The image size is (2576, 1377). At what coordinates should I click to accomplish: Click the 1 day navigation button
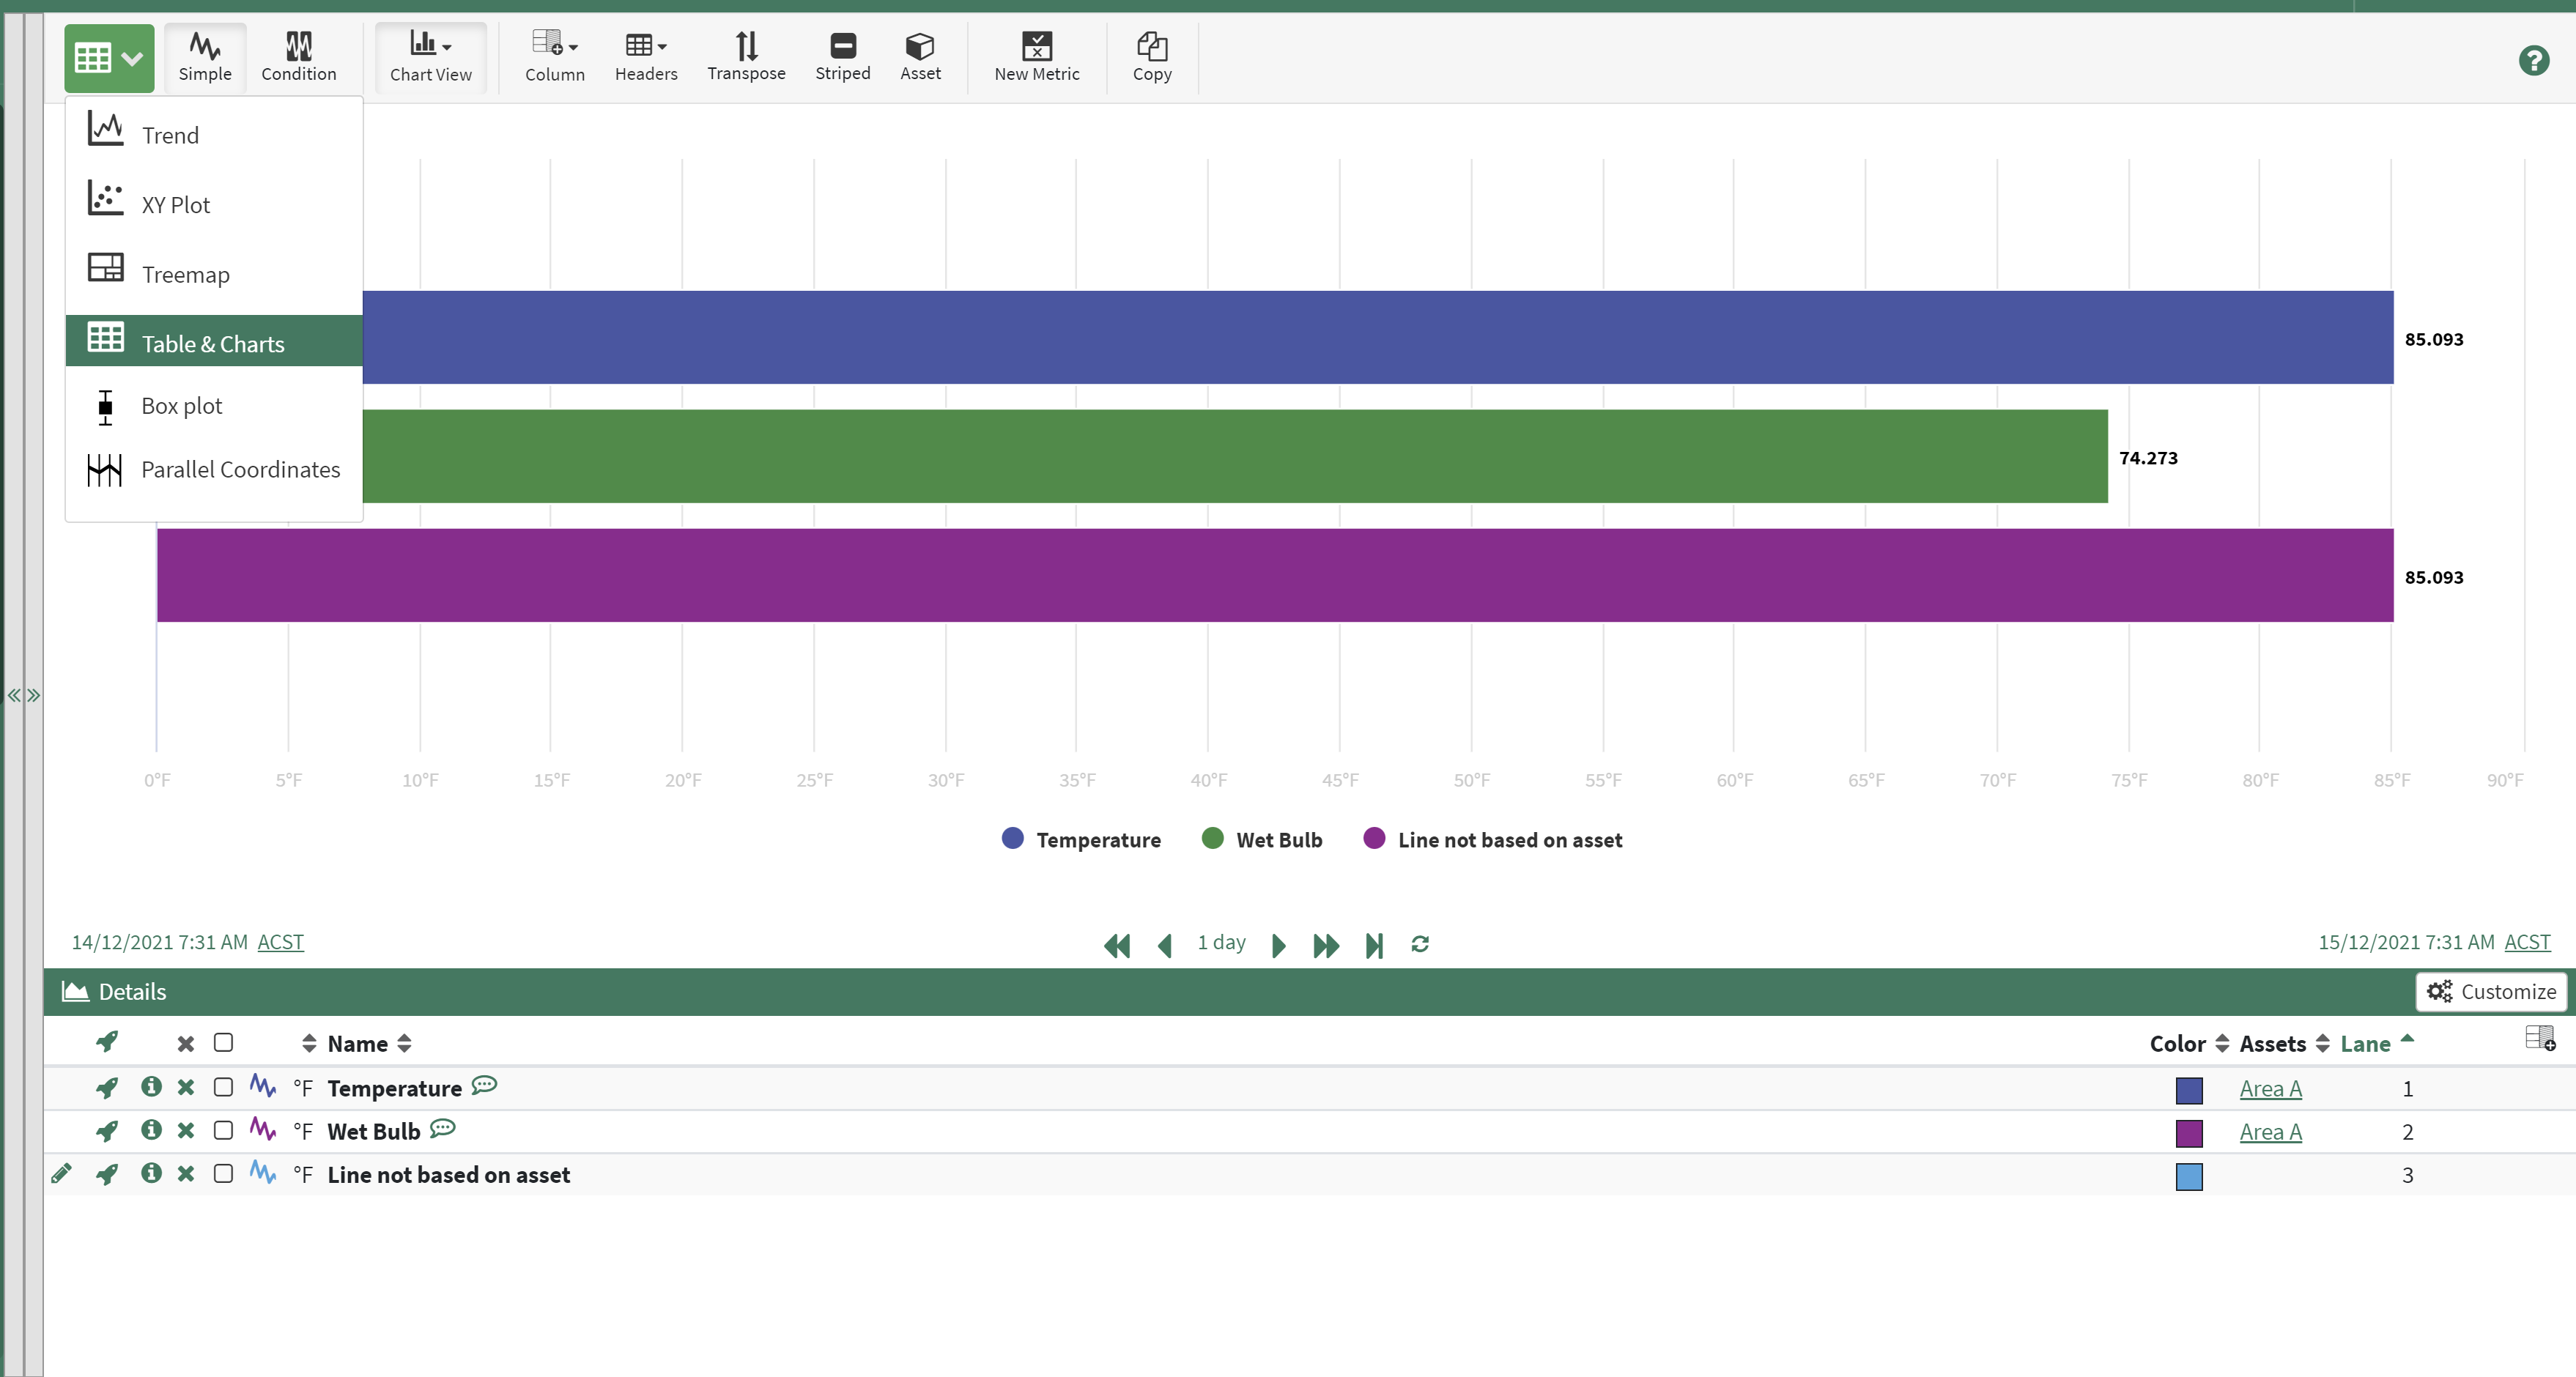(x=1221, y=943)
